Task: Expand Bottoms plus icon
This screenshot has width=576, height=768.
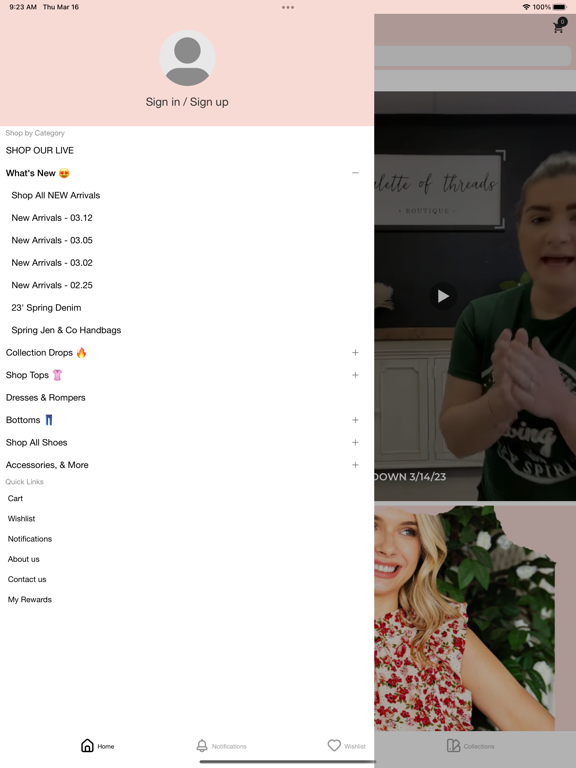Action: pos(355,420)
